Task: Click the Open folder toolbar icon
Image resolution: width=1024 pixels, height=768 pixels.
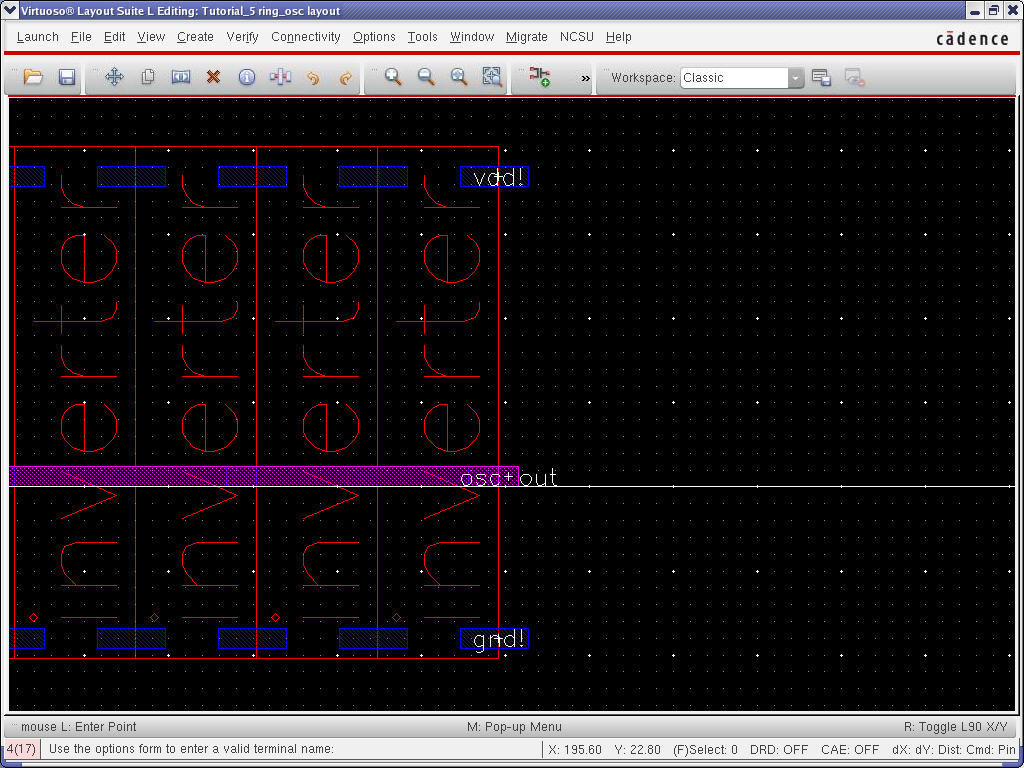Action: (x=33, y=77)
